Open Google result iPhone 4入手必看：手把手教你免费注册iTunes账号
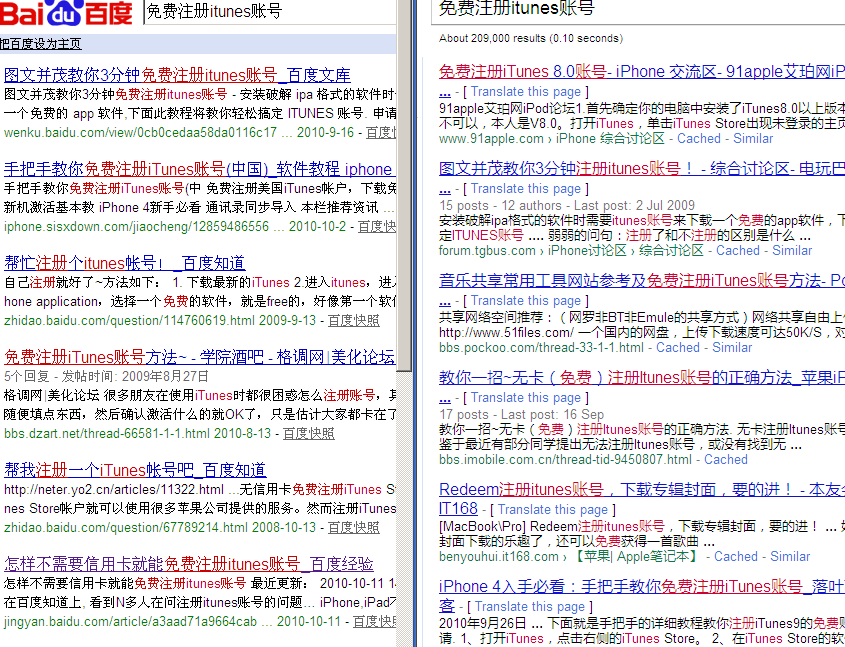This screenshot has height=647, width=845. point(642,586)
